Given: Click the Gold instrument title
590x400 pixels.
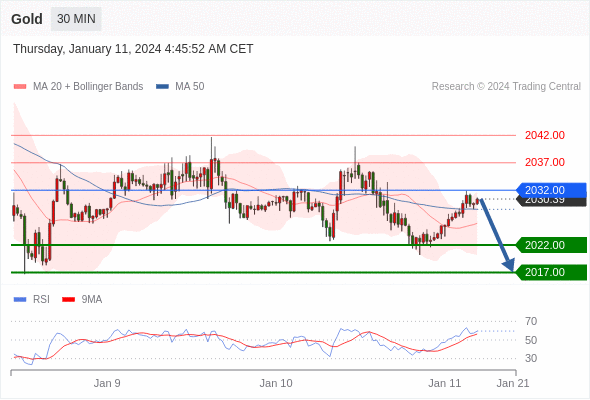Looking at the screenshot, I should (27, 19).
